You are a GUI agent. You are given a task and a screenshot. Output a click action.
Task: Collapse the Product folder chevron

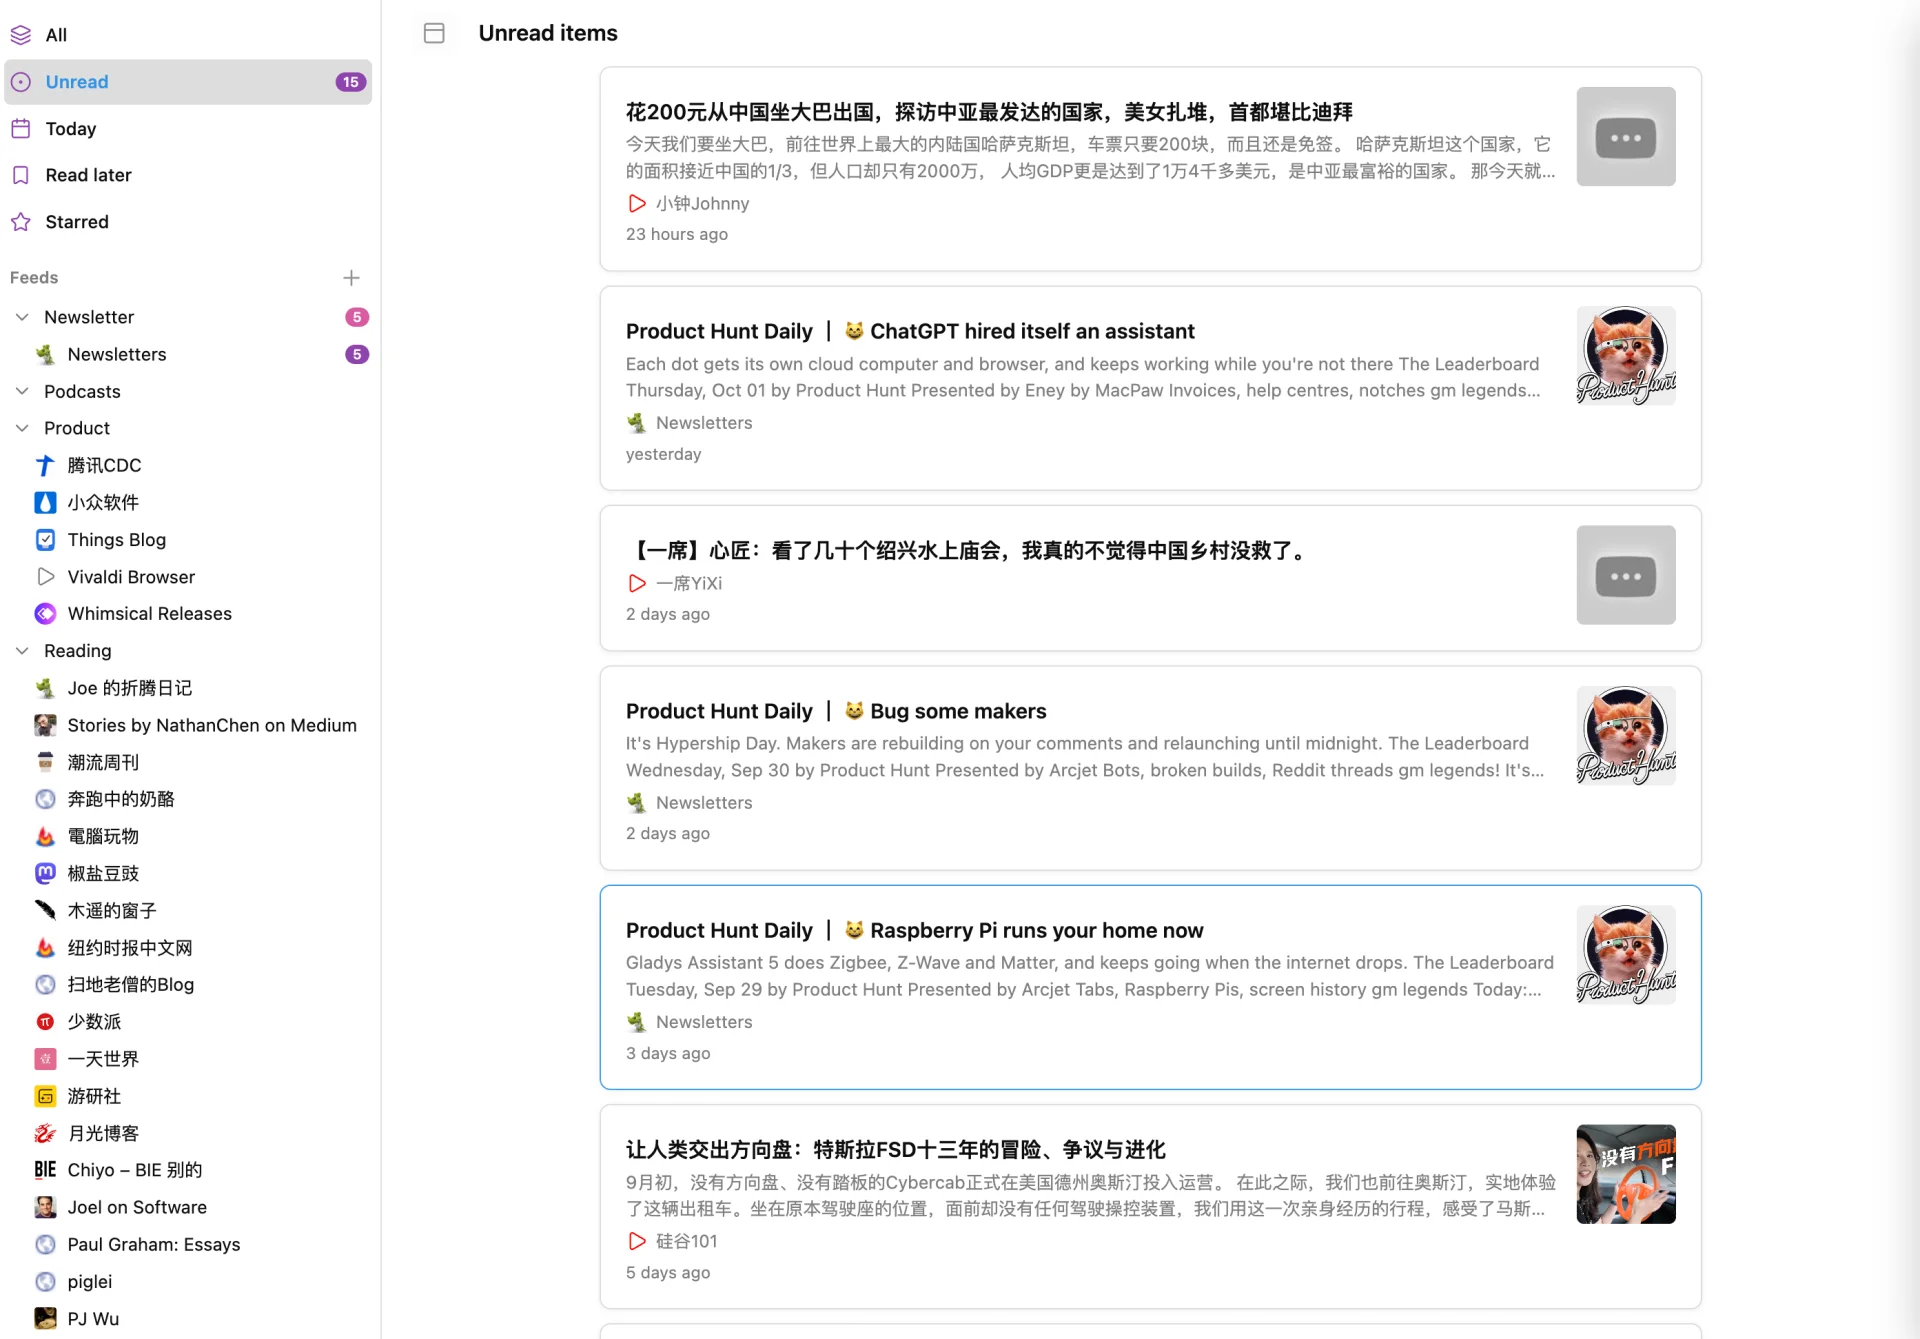point(22,428)
